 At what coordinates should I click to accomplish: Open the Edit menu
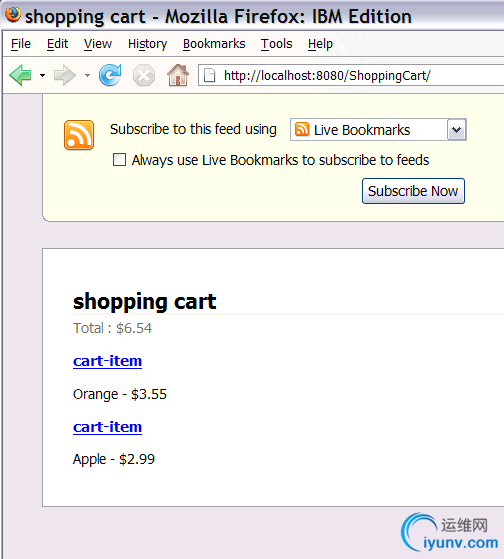click(x=57, y=44)
